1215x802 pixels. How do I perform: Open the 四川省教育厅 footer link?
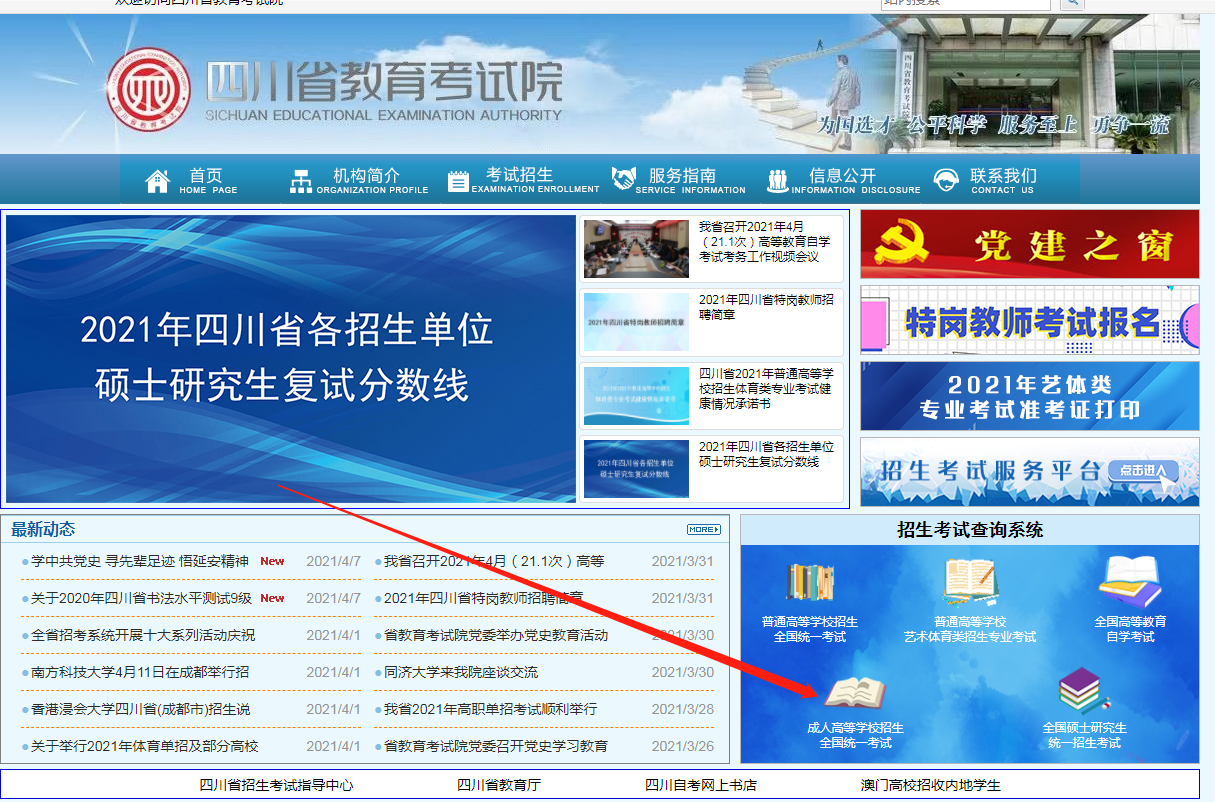[499, 785]
